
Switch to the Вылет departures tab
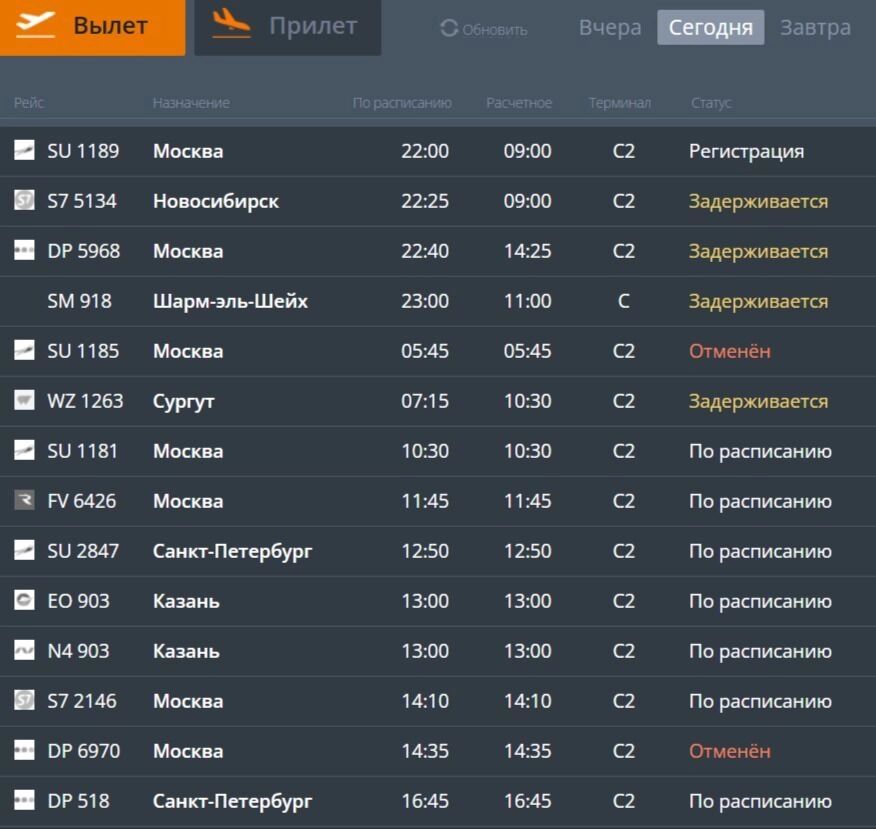(92, 27)
